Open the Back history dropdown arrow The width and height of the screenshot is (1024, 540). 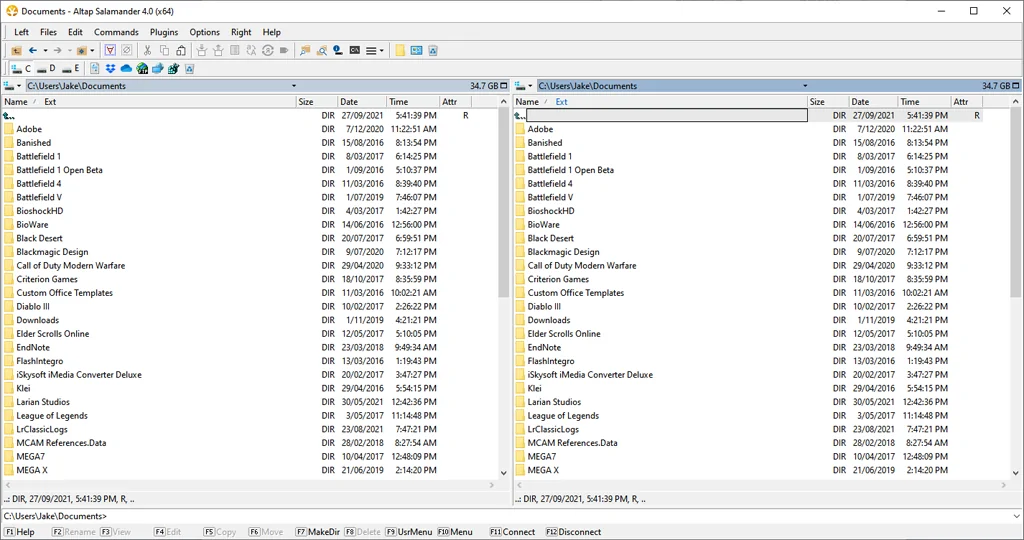tap(45, 50)
